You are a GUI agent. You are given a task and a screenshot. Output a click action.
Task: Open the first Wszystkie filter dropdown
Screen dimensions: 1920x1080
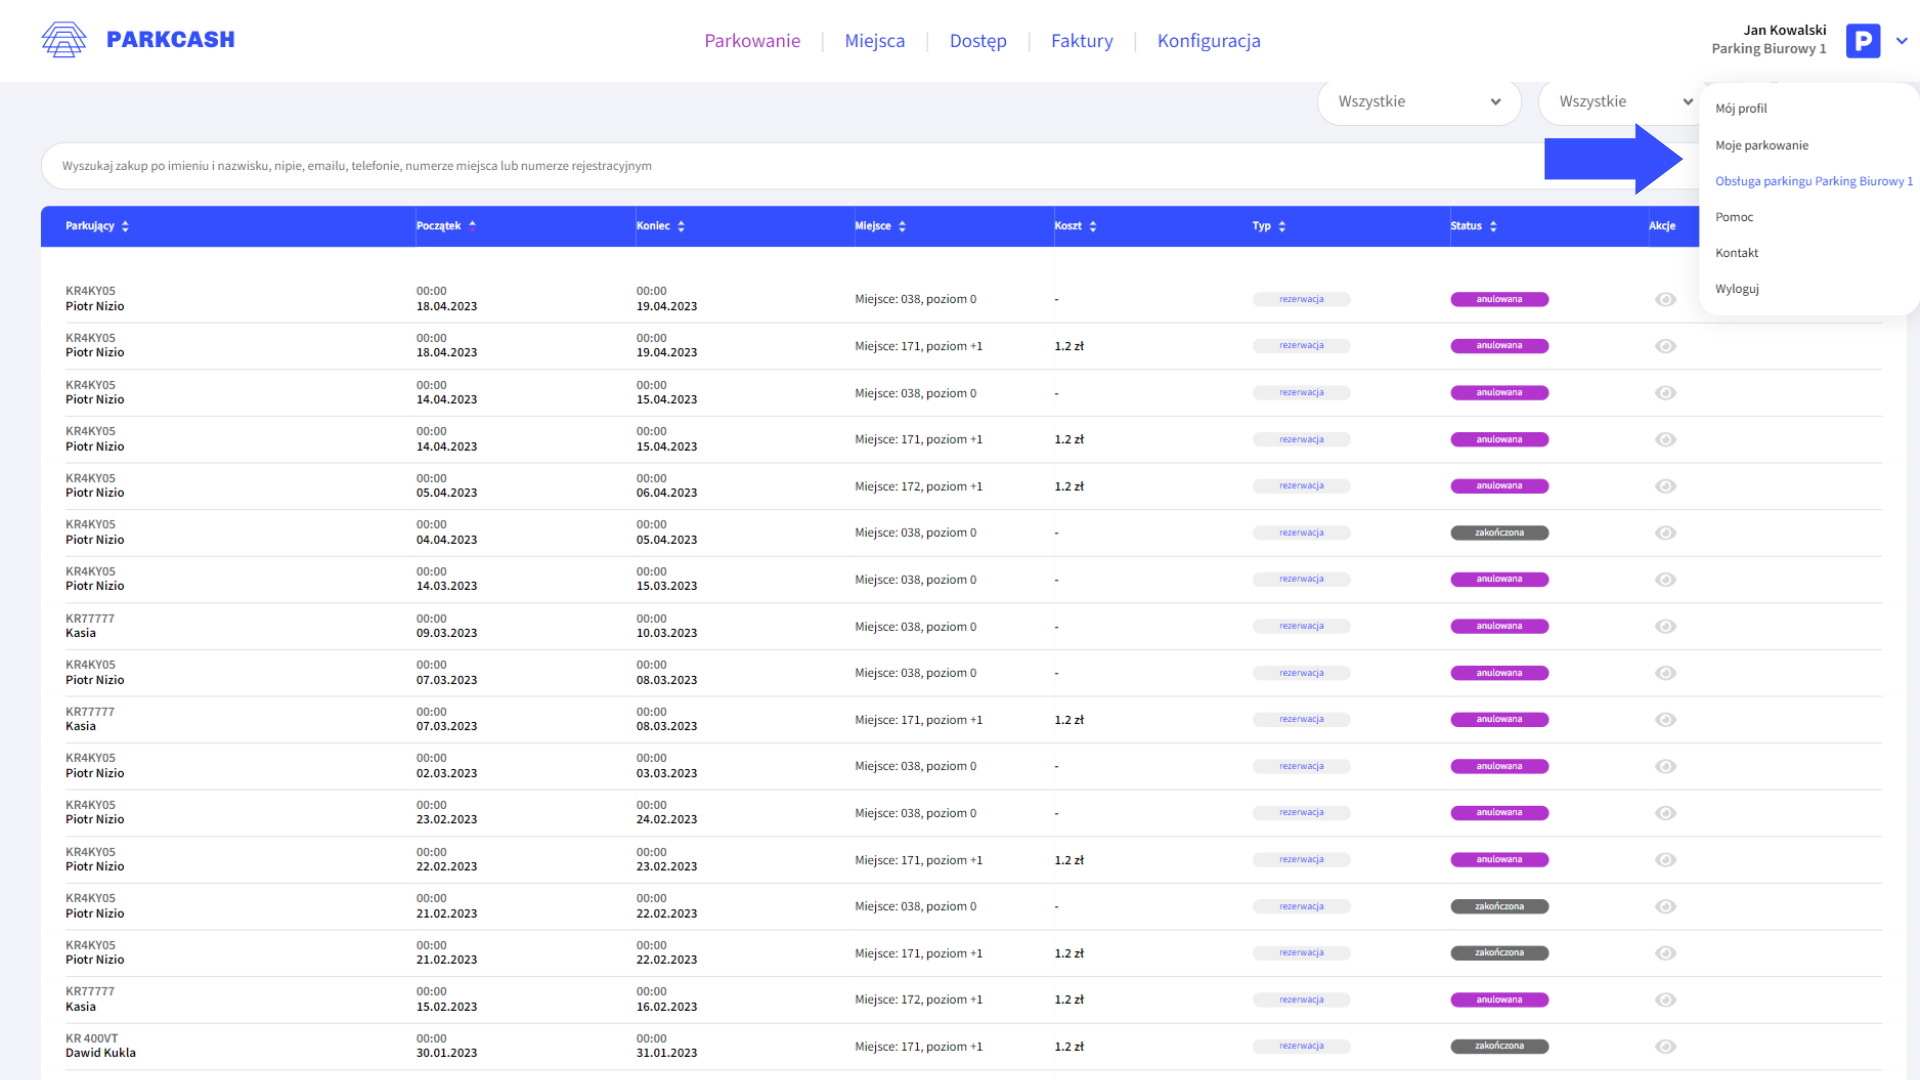tap(1418, 102)
